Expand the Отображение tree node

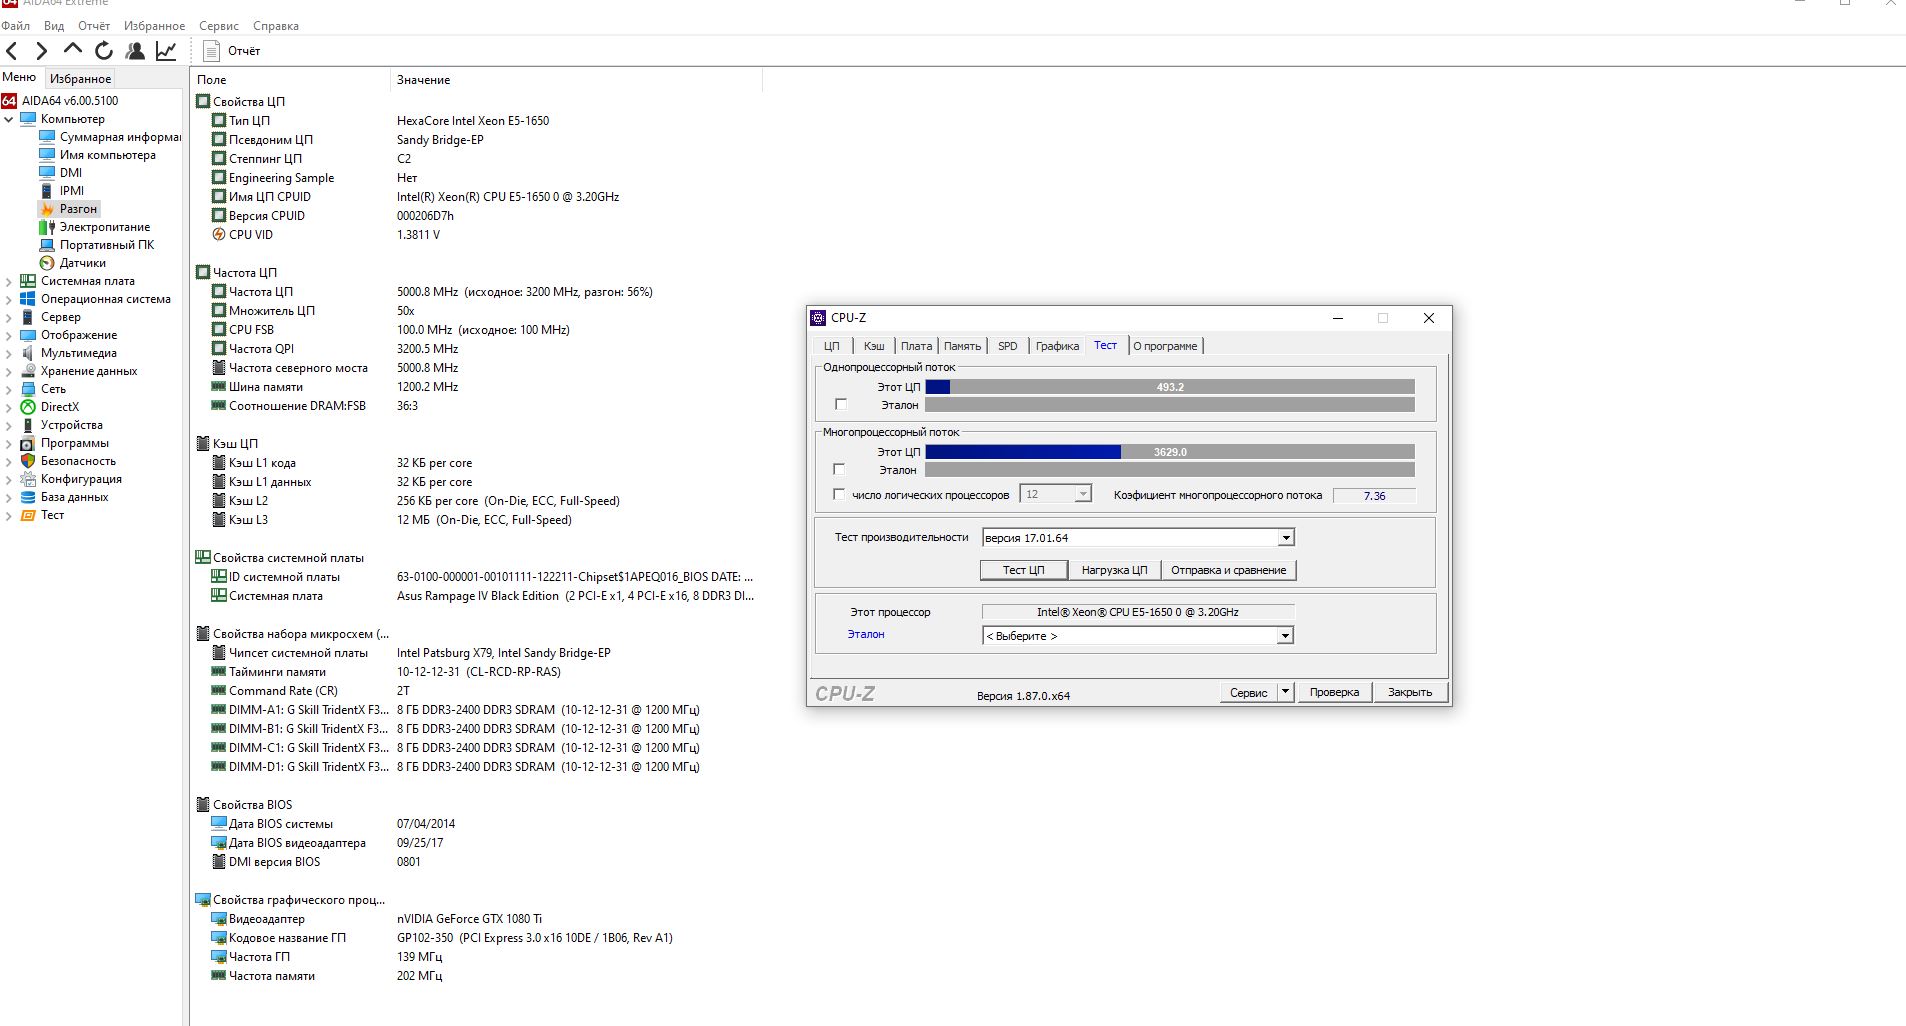pyautogui.click(x=9, y=335)
